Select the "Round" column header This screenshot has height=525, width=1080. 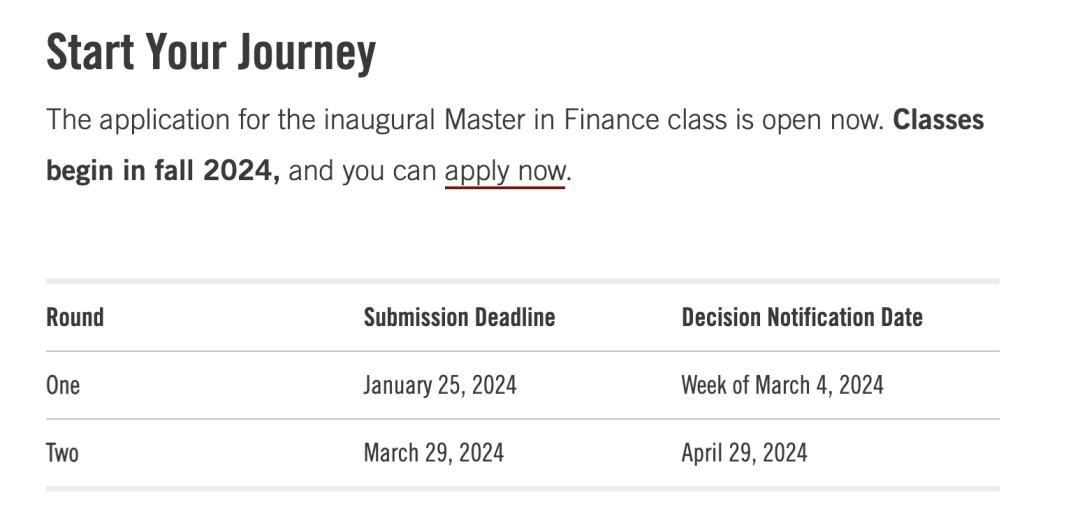[x=75, y=318]
